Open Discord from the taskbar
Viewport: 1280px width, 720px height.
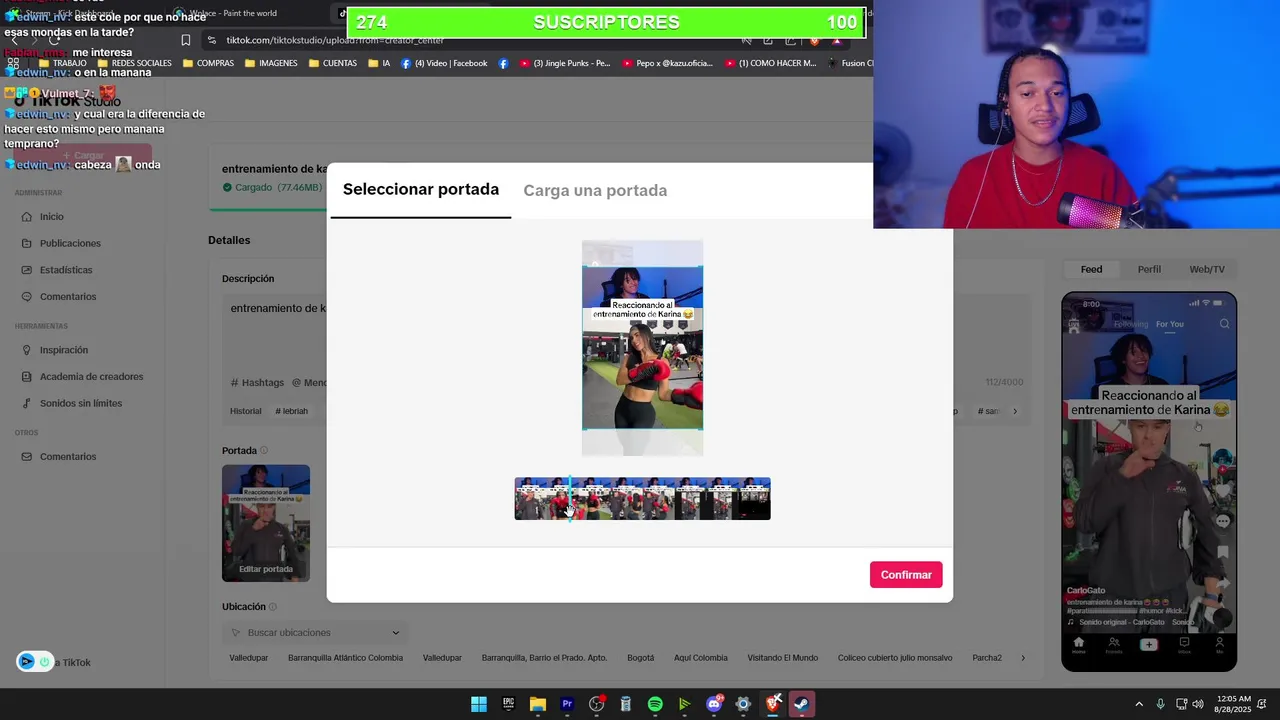pyautogui.click(x=714, y=704)
